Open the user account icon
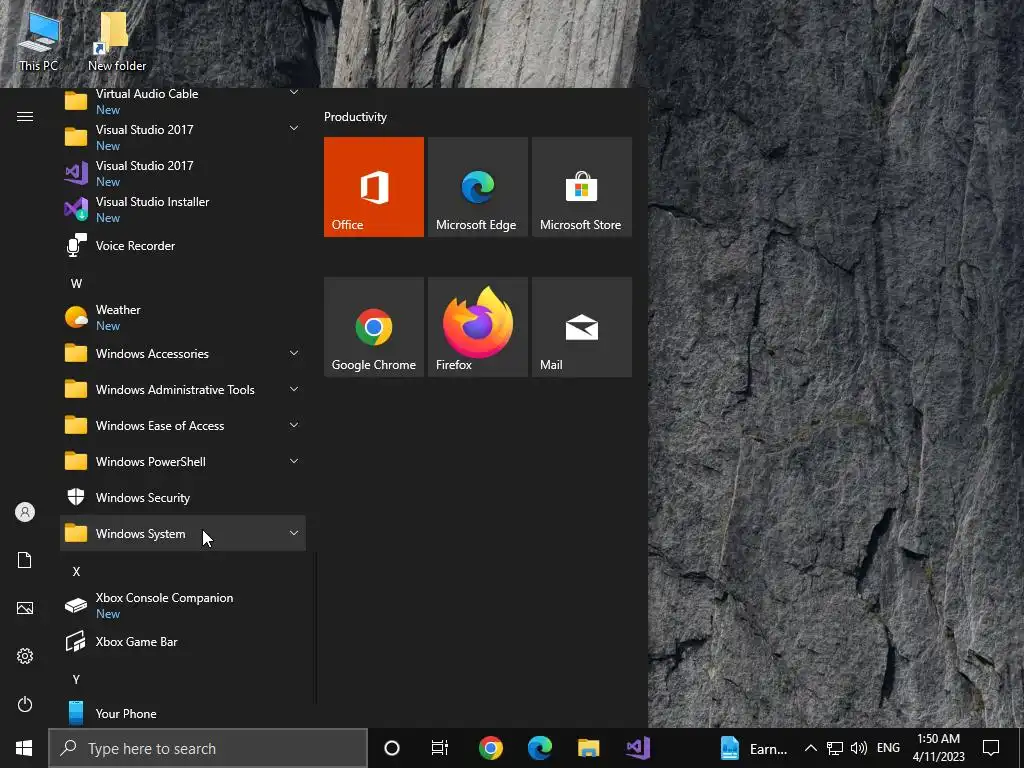 coord(25,512)
